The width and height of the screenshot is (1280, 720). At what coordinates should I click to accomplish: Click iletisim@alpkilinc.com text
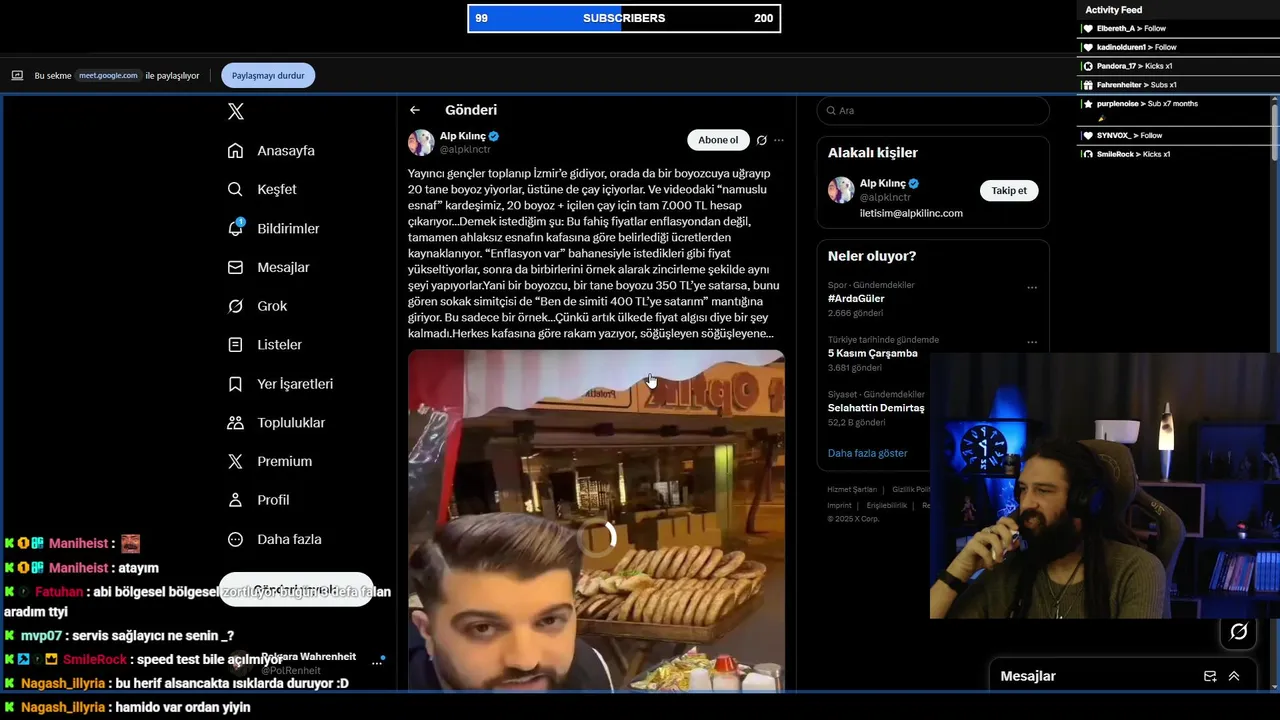pyautogui.click(x=911, y=213)
